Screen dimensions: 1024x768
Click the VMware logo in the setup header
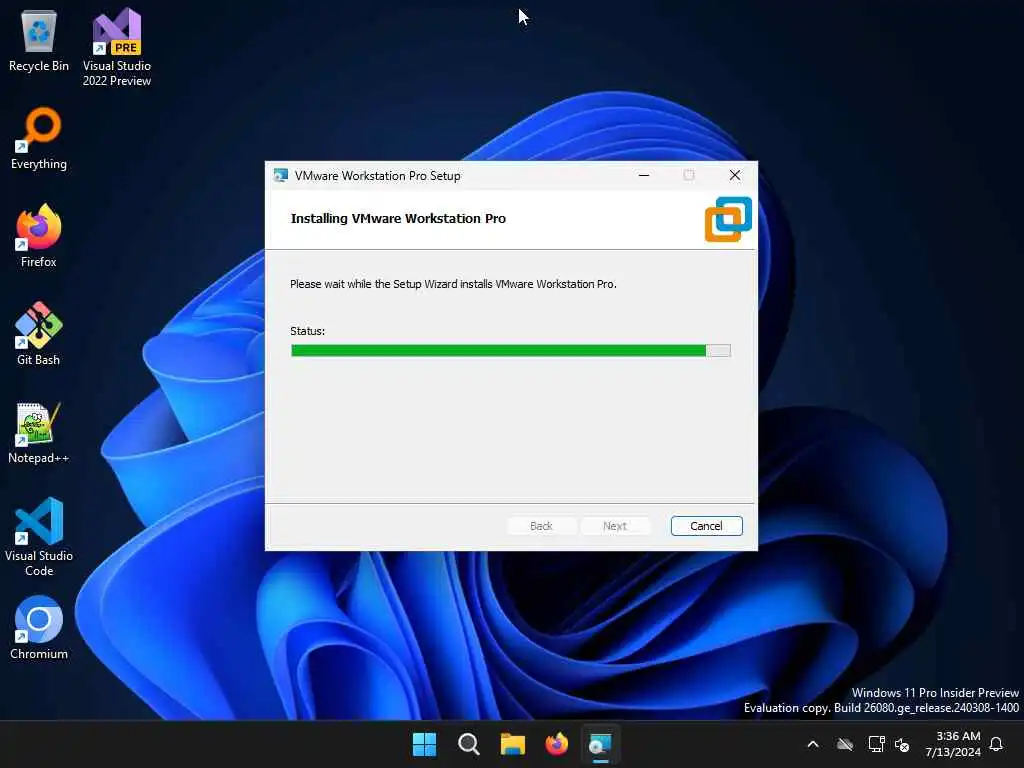[x=728, y=219]
